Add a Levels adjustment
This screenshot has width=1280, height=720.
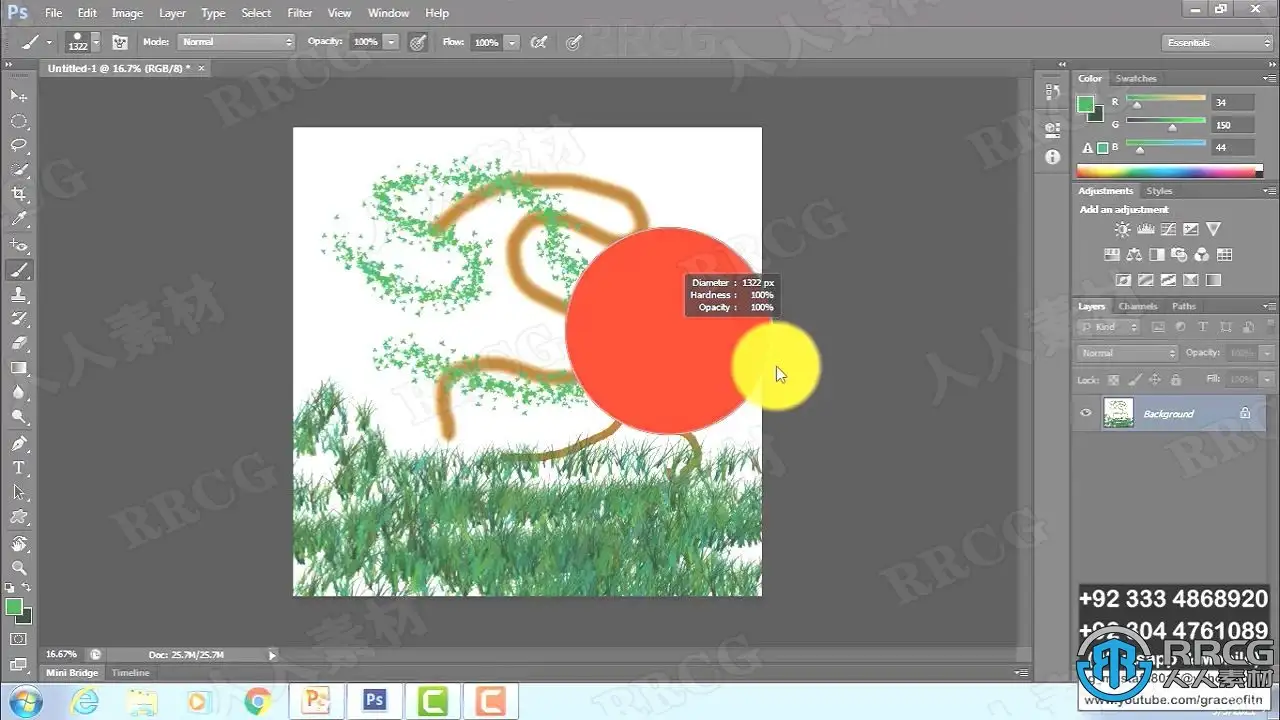click(1146, 230)
